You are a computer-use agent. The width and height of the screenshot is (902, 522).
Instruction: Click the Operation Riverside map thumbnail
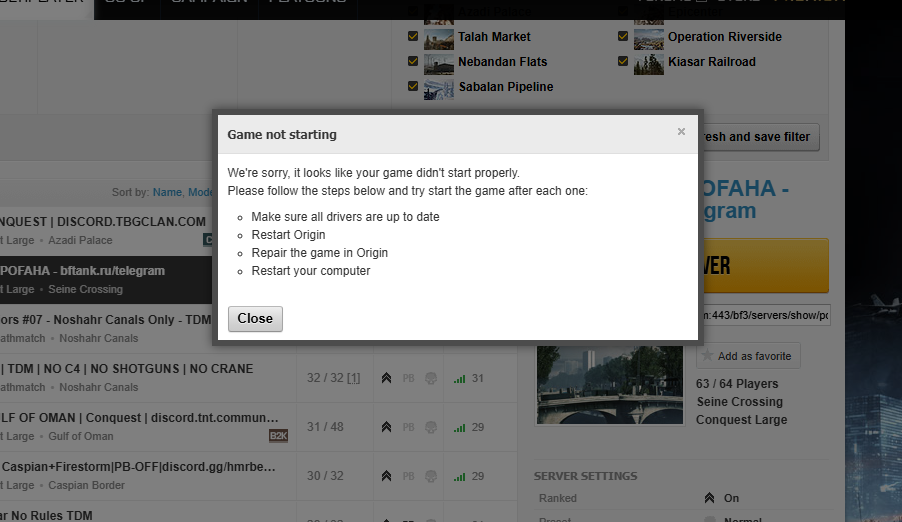(x=648, y=40)
